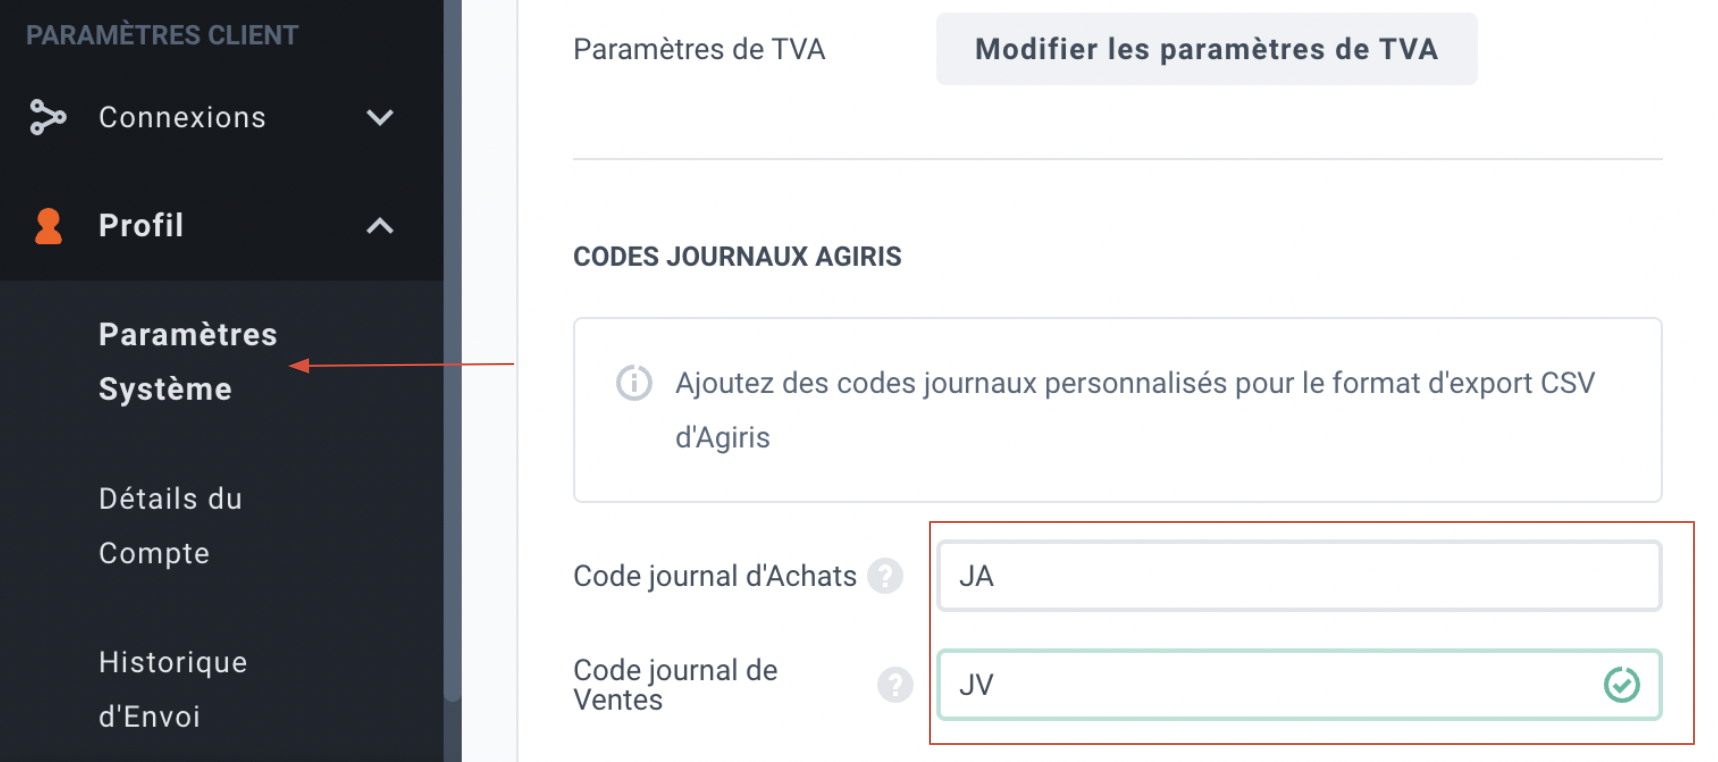1718x762 pixels.
Task: Click help icon next to Code journal d'Achats
Action: 885,576
